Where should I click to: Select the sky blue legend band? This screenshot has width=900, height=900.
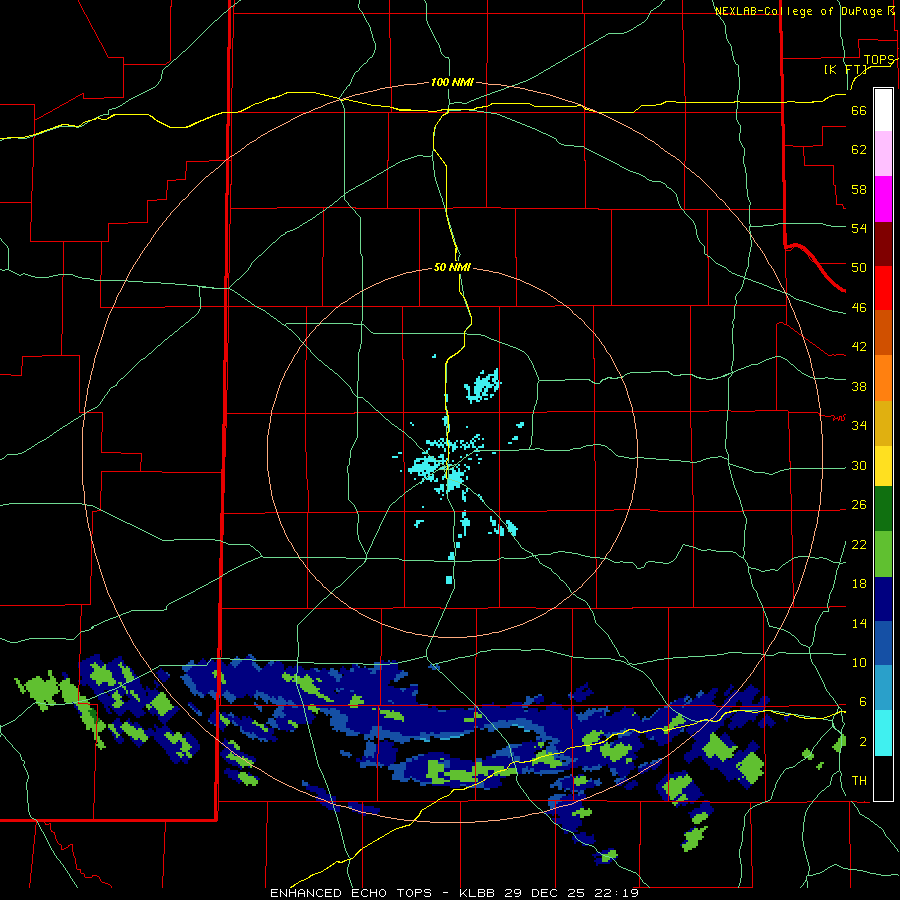pos(883,688)
